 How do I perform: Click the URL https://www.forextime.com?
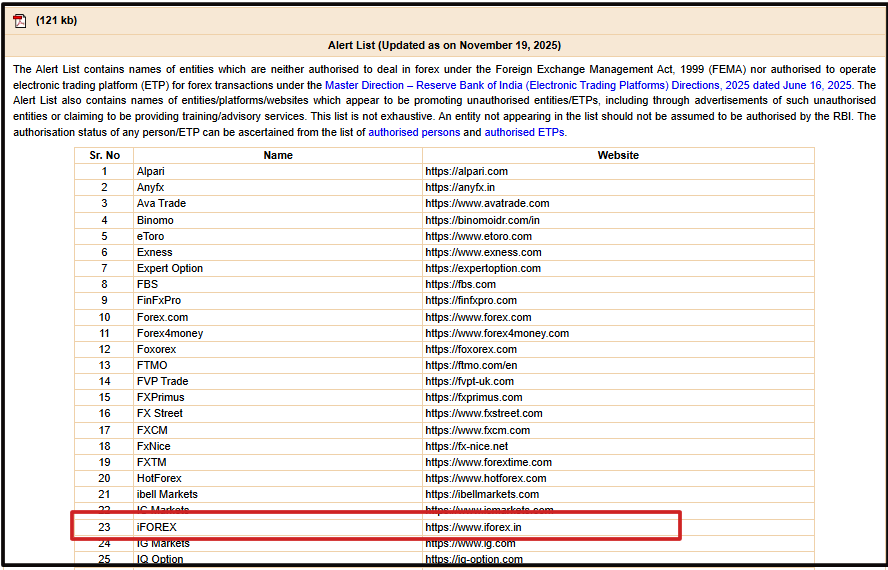click(x=489, y=462)
